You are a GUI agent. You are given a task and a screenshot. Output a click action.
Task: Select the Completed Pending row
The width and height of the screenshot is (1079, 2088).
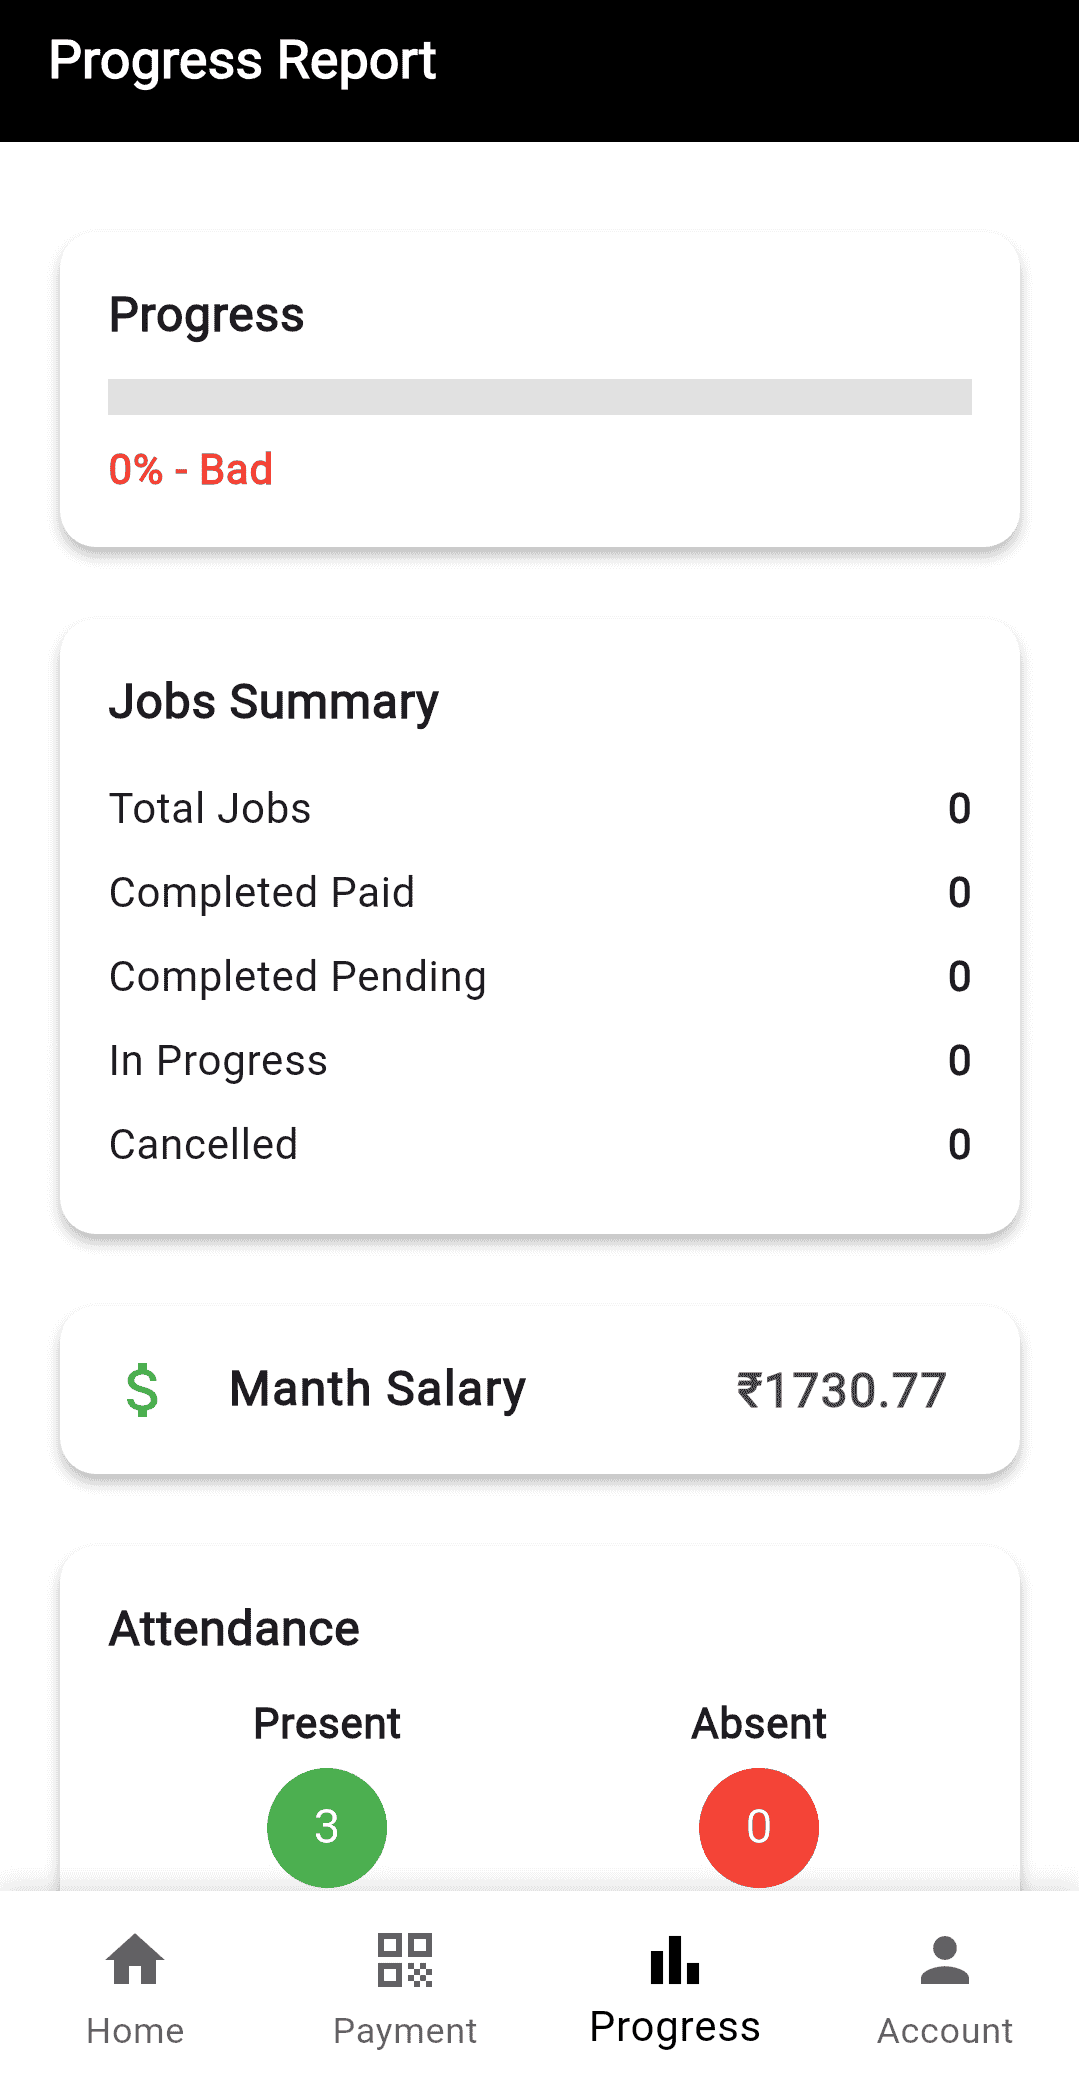pyautogui.click(x=540, y=976)
